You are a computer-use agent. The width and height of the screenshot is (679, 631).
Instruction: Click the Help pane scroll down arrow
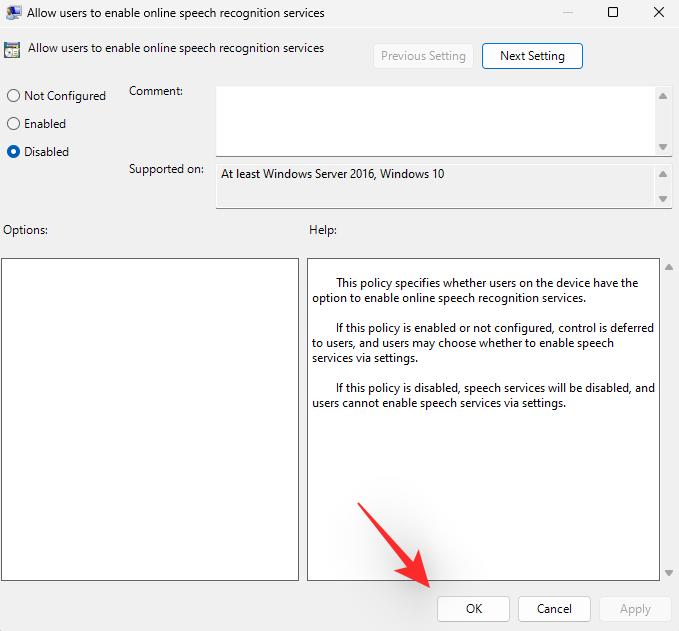(x=669, y=573)
